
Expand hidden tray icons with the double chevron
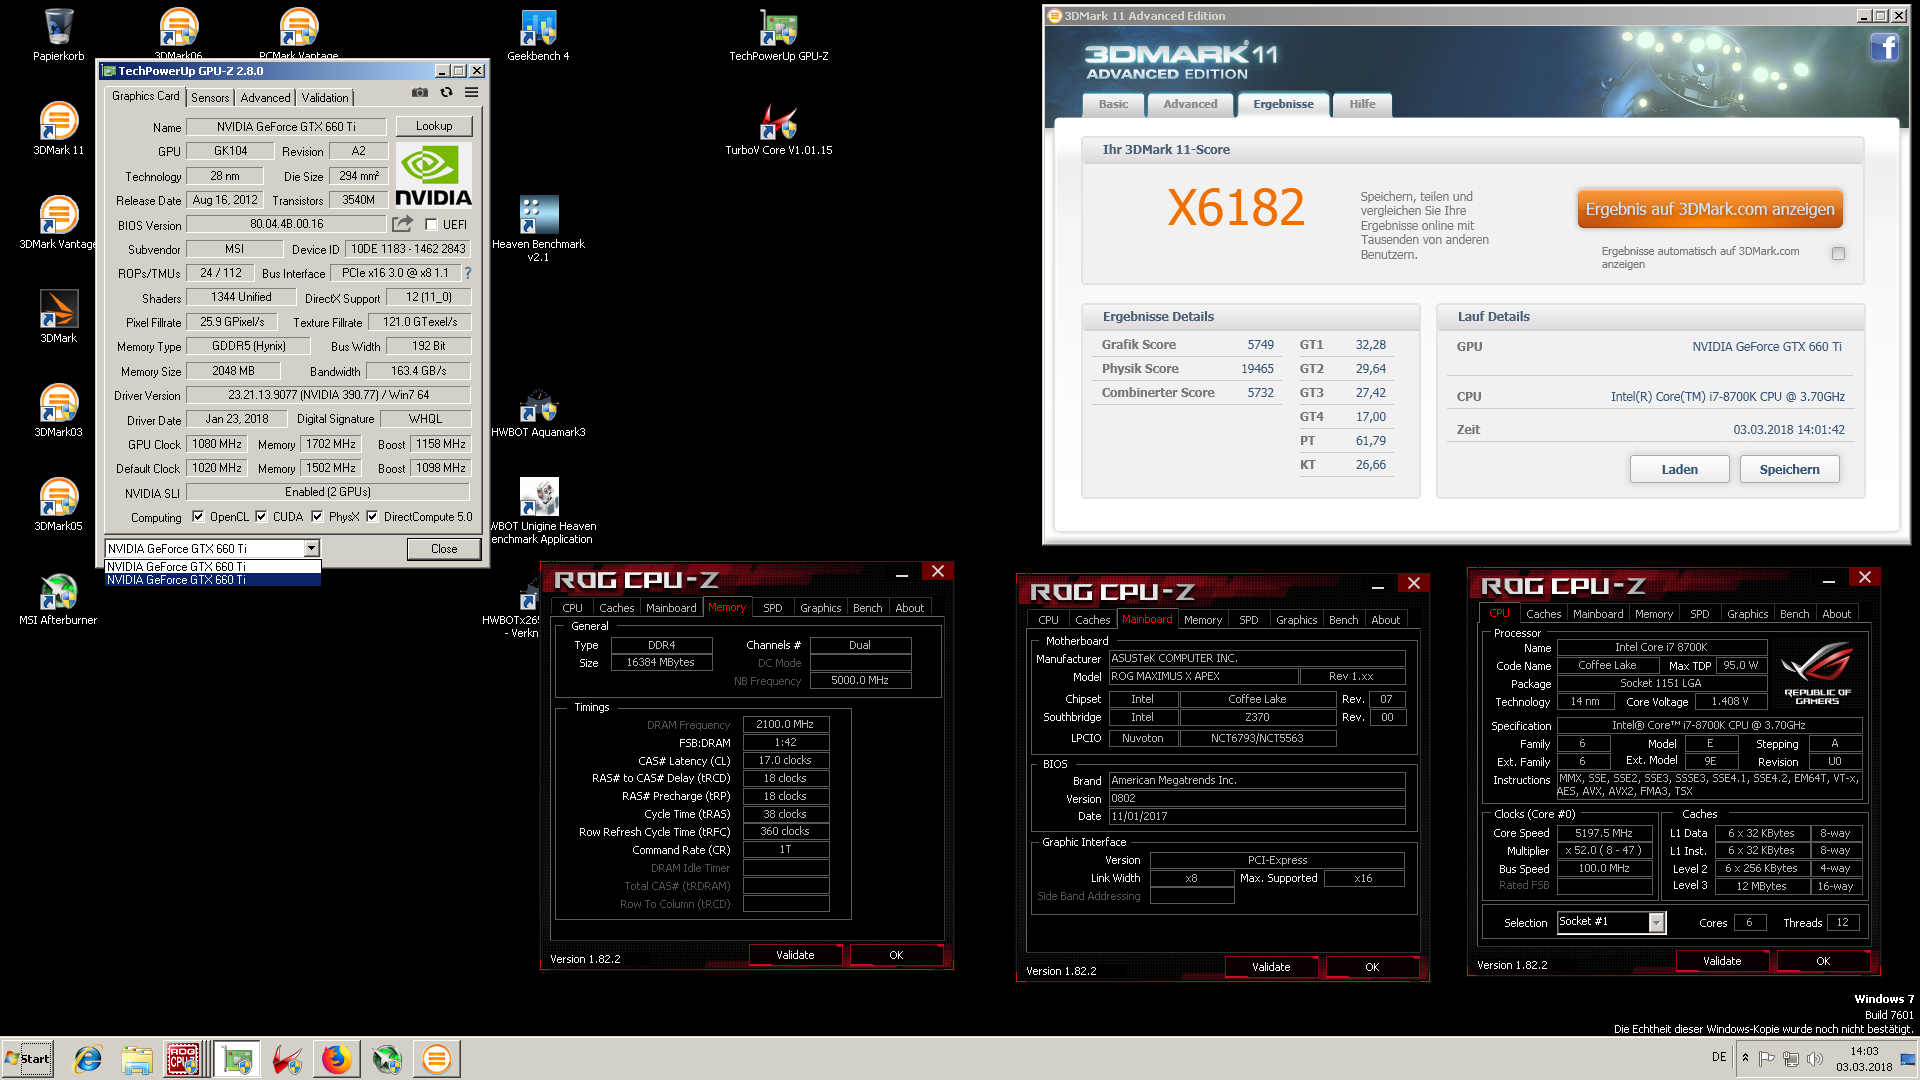click(1745, 1058)
